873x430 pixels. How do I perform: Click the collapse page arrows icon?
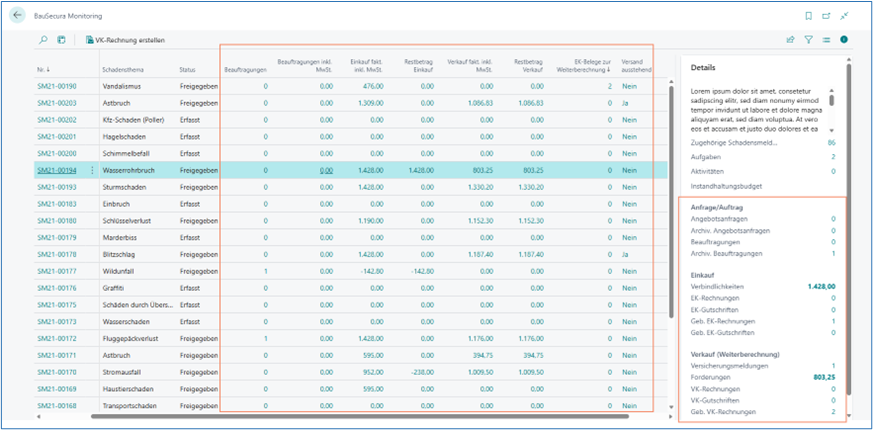pos(845,16)
